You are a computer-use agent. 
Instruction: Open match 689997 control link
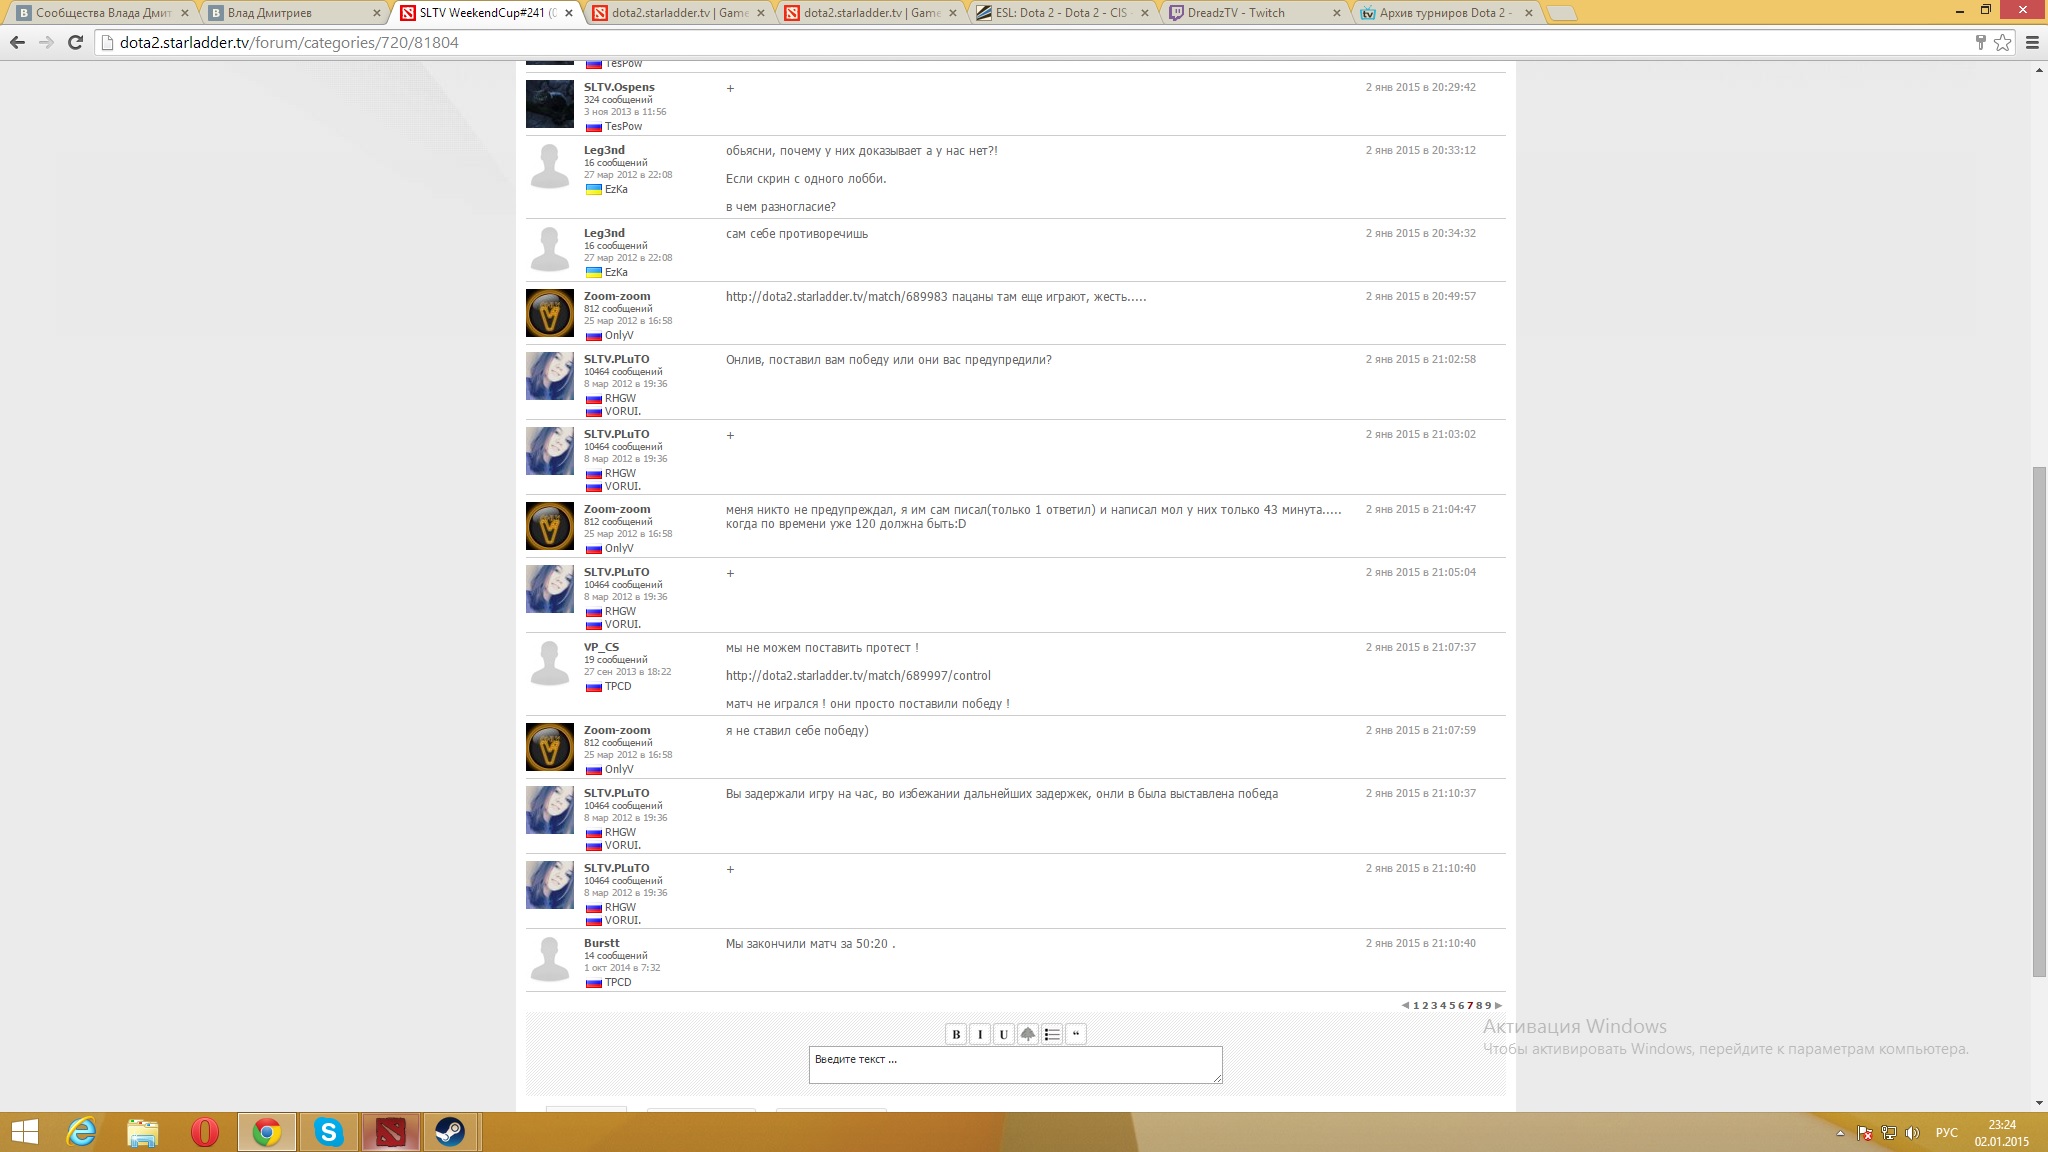(x=858, y=676)
